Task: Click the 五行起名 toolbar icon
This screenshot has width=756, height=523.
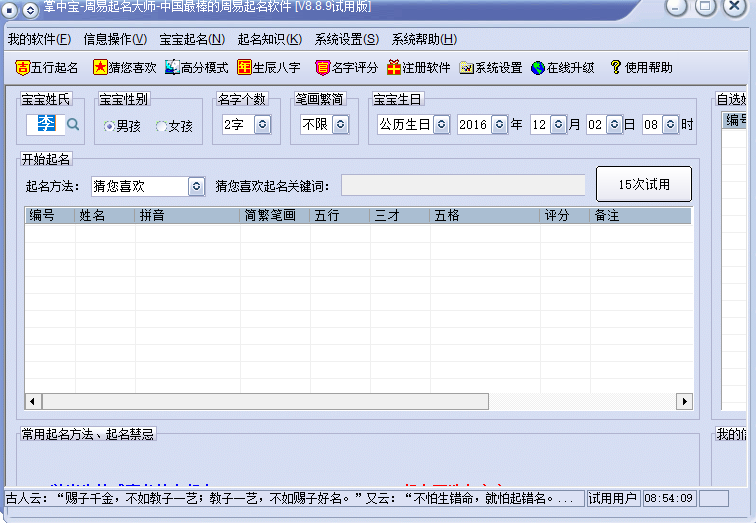Action: coord(23,68)
